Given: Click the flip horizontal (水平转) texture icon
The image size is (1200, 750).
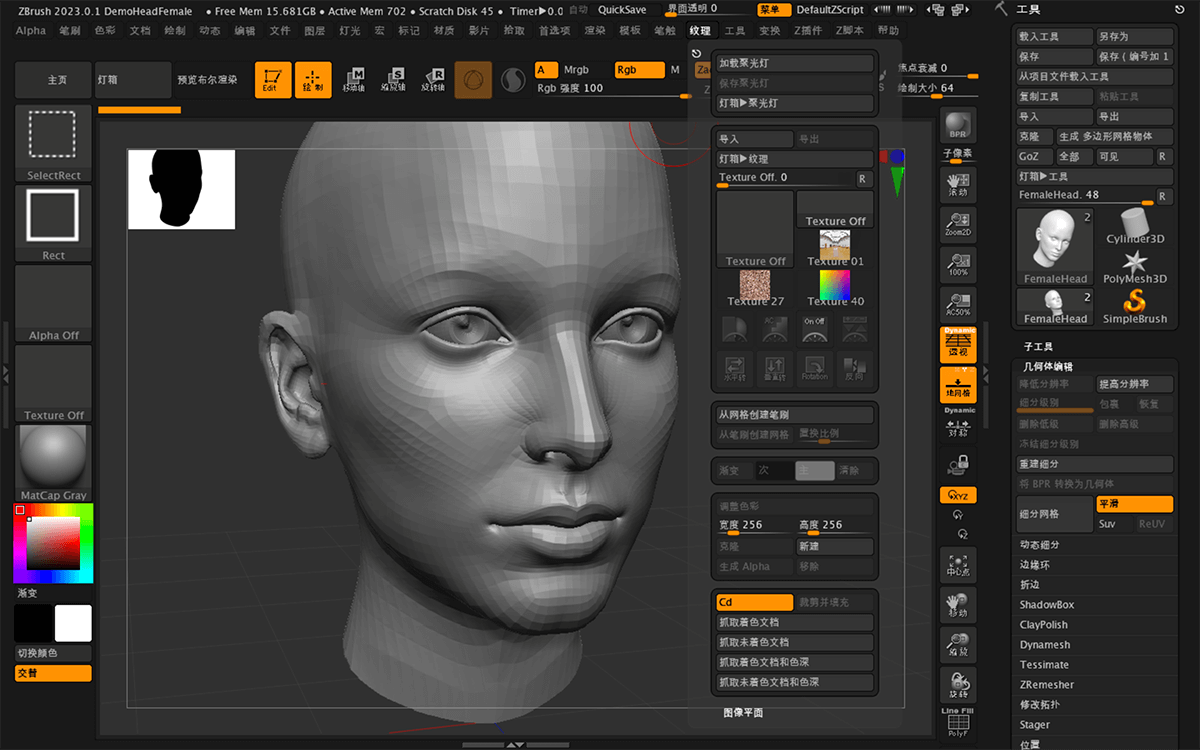Looking at the screenshot, I should pos(734,369).
